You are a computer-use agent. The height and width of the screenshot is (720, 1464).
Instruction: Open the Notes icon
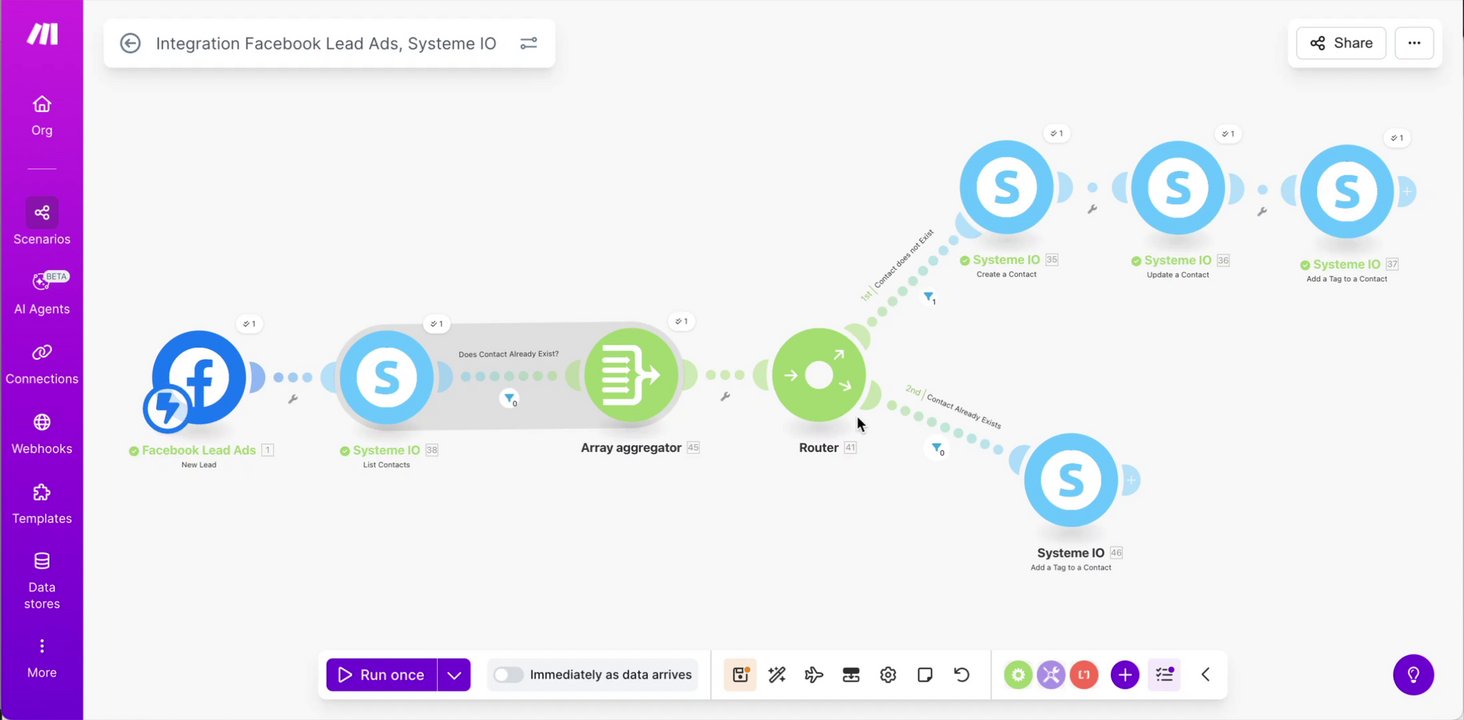coord(925,675)
